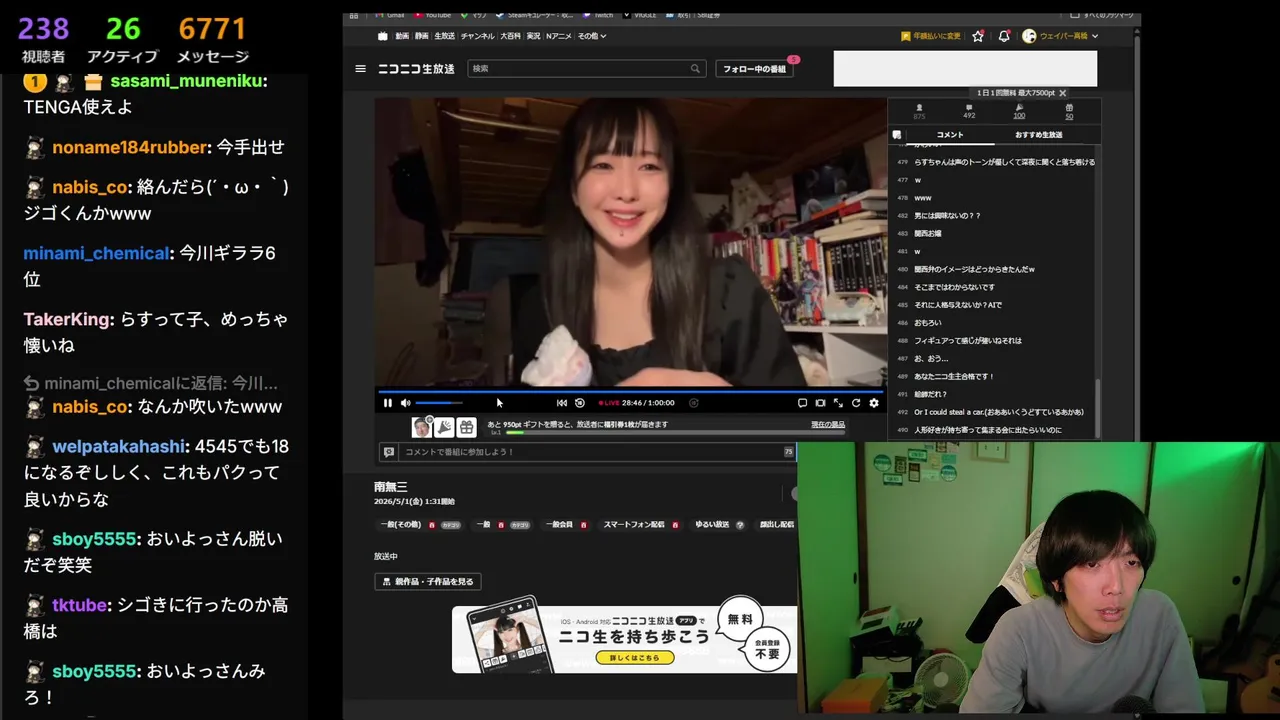Open the hamburger menu beside ニコニコ生放送 logo
The image size is (1280, 720).
[x=360, y=69]
